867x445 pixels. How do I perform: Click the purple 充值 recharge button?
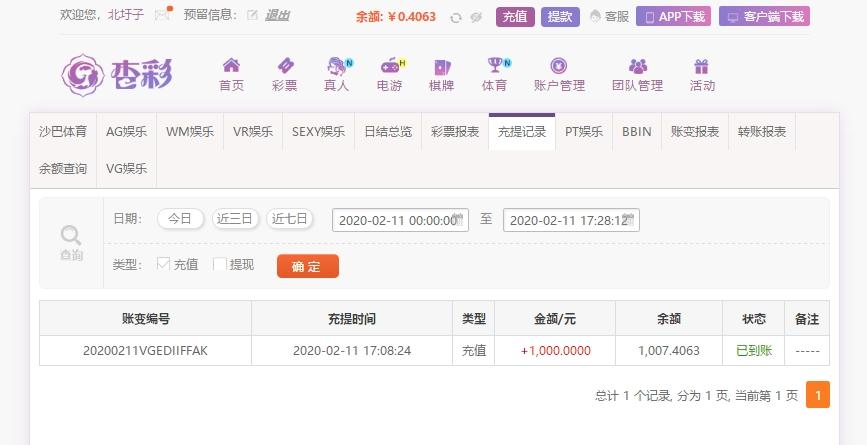pyautogui.click(x=515, y=17)
